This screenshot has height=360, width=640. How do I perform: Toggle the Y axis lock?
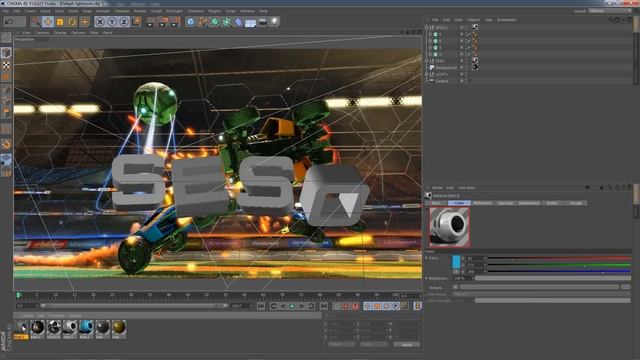click(112, 22)
